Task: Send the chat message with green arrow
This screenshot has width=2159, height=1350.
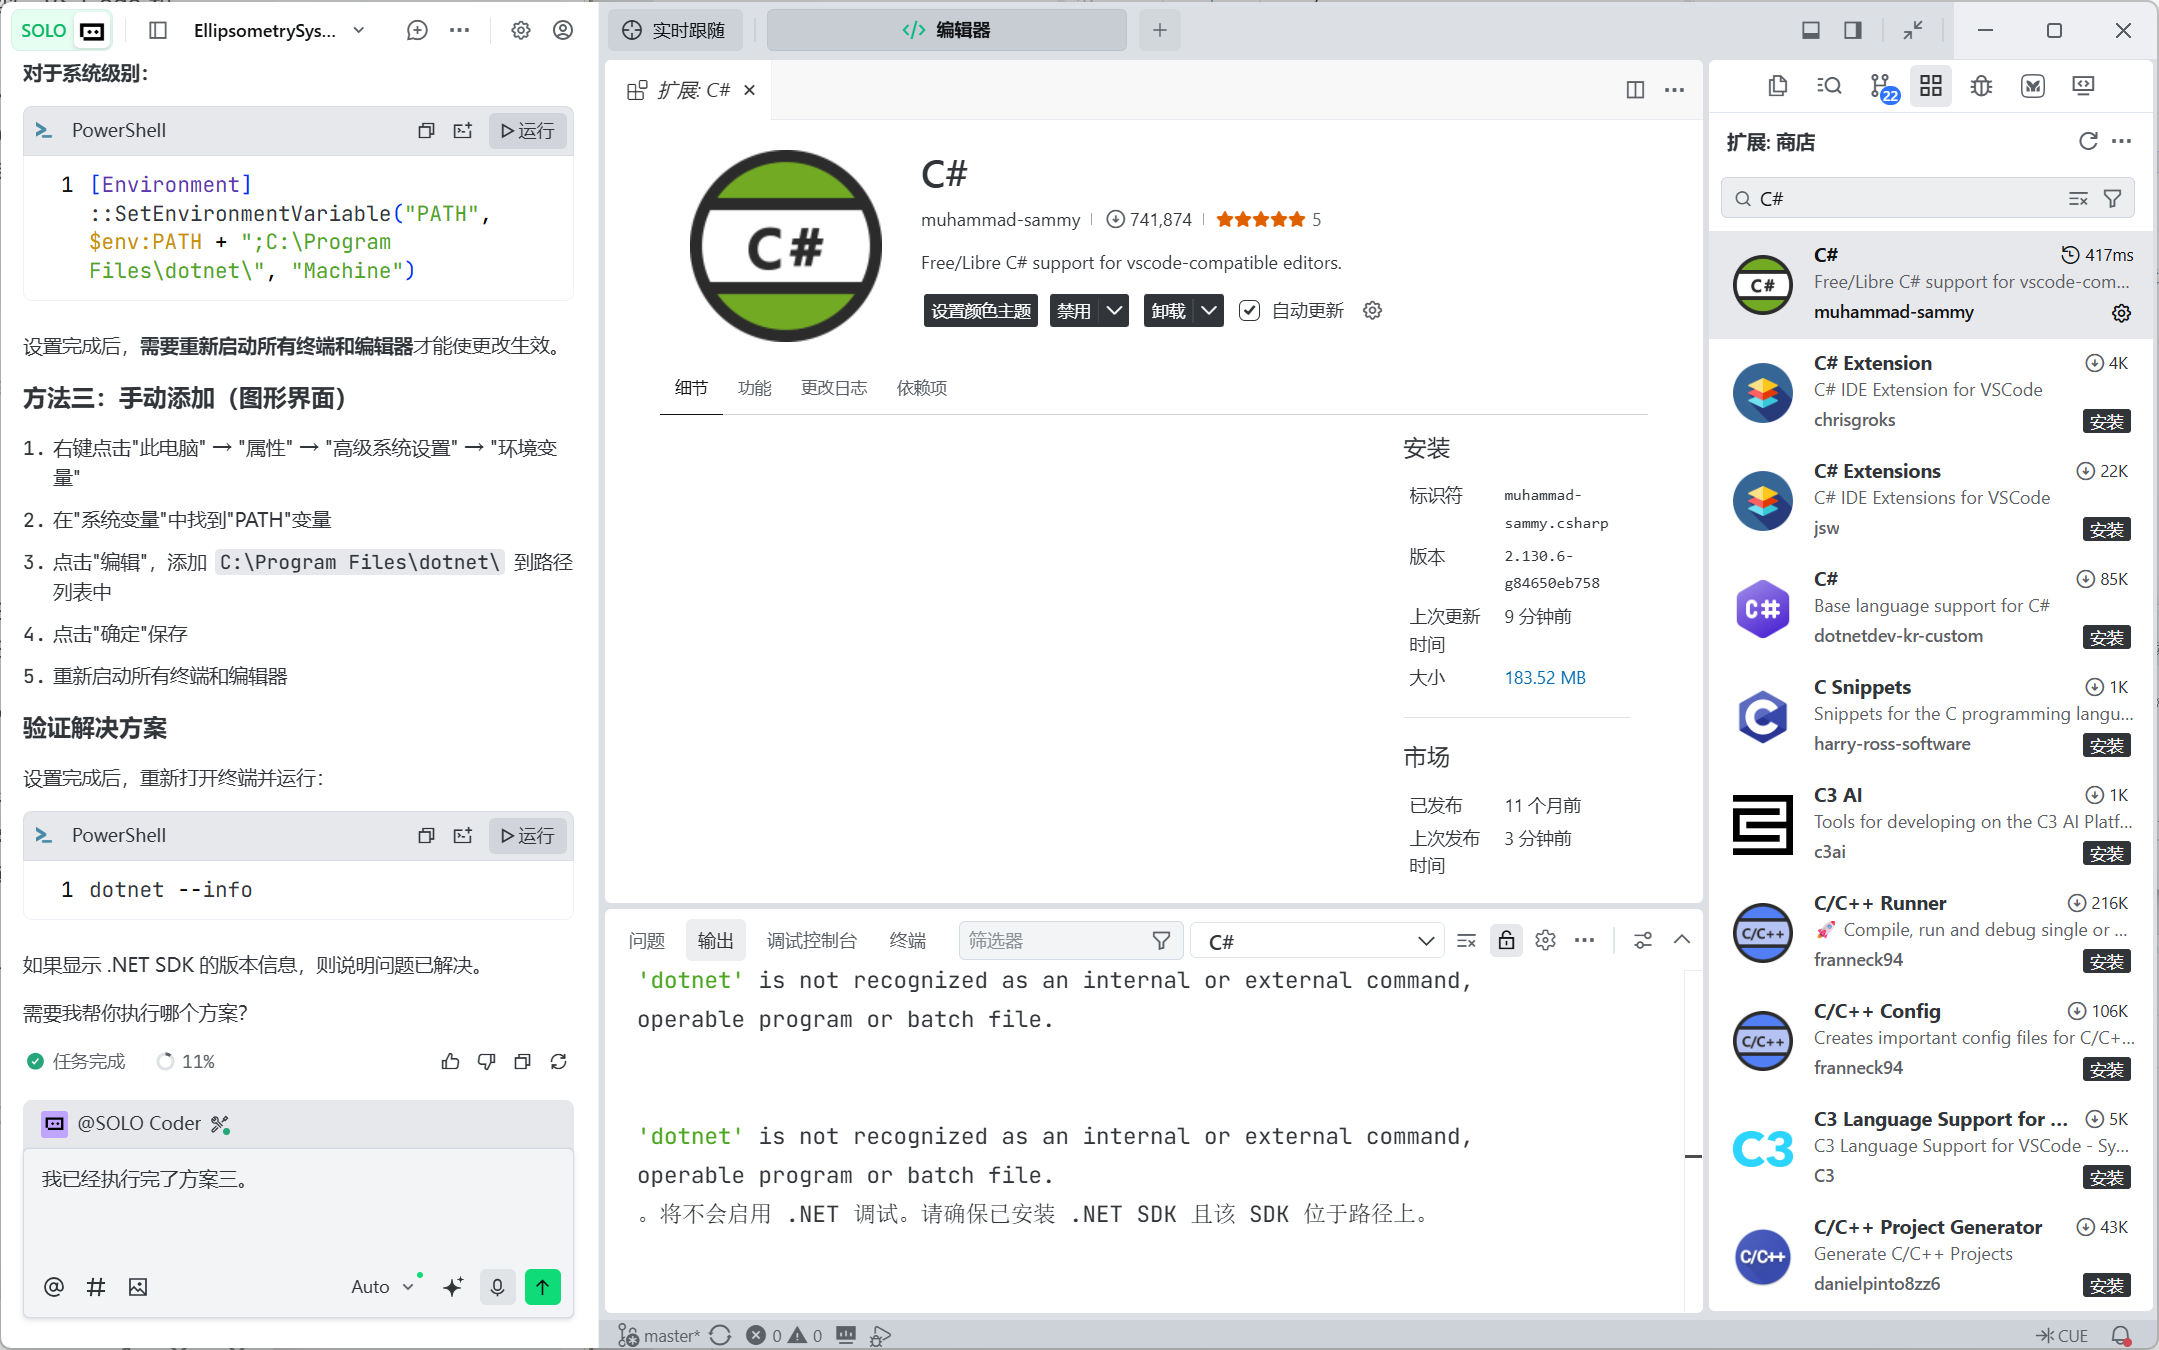Action: coord(542,1287)
